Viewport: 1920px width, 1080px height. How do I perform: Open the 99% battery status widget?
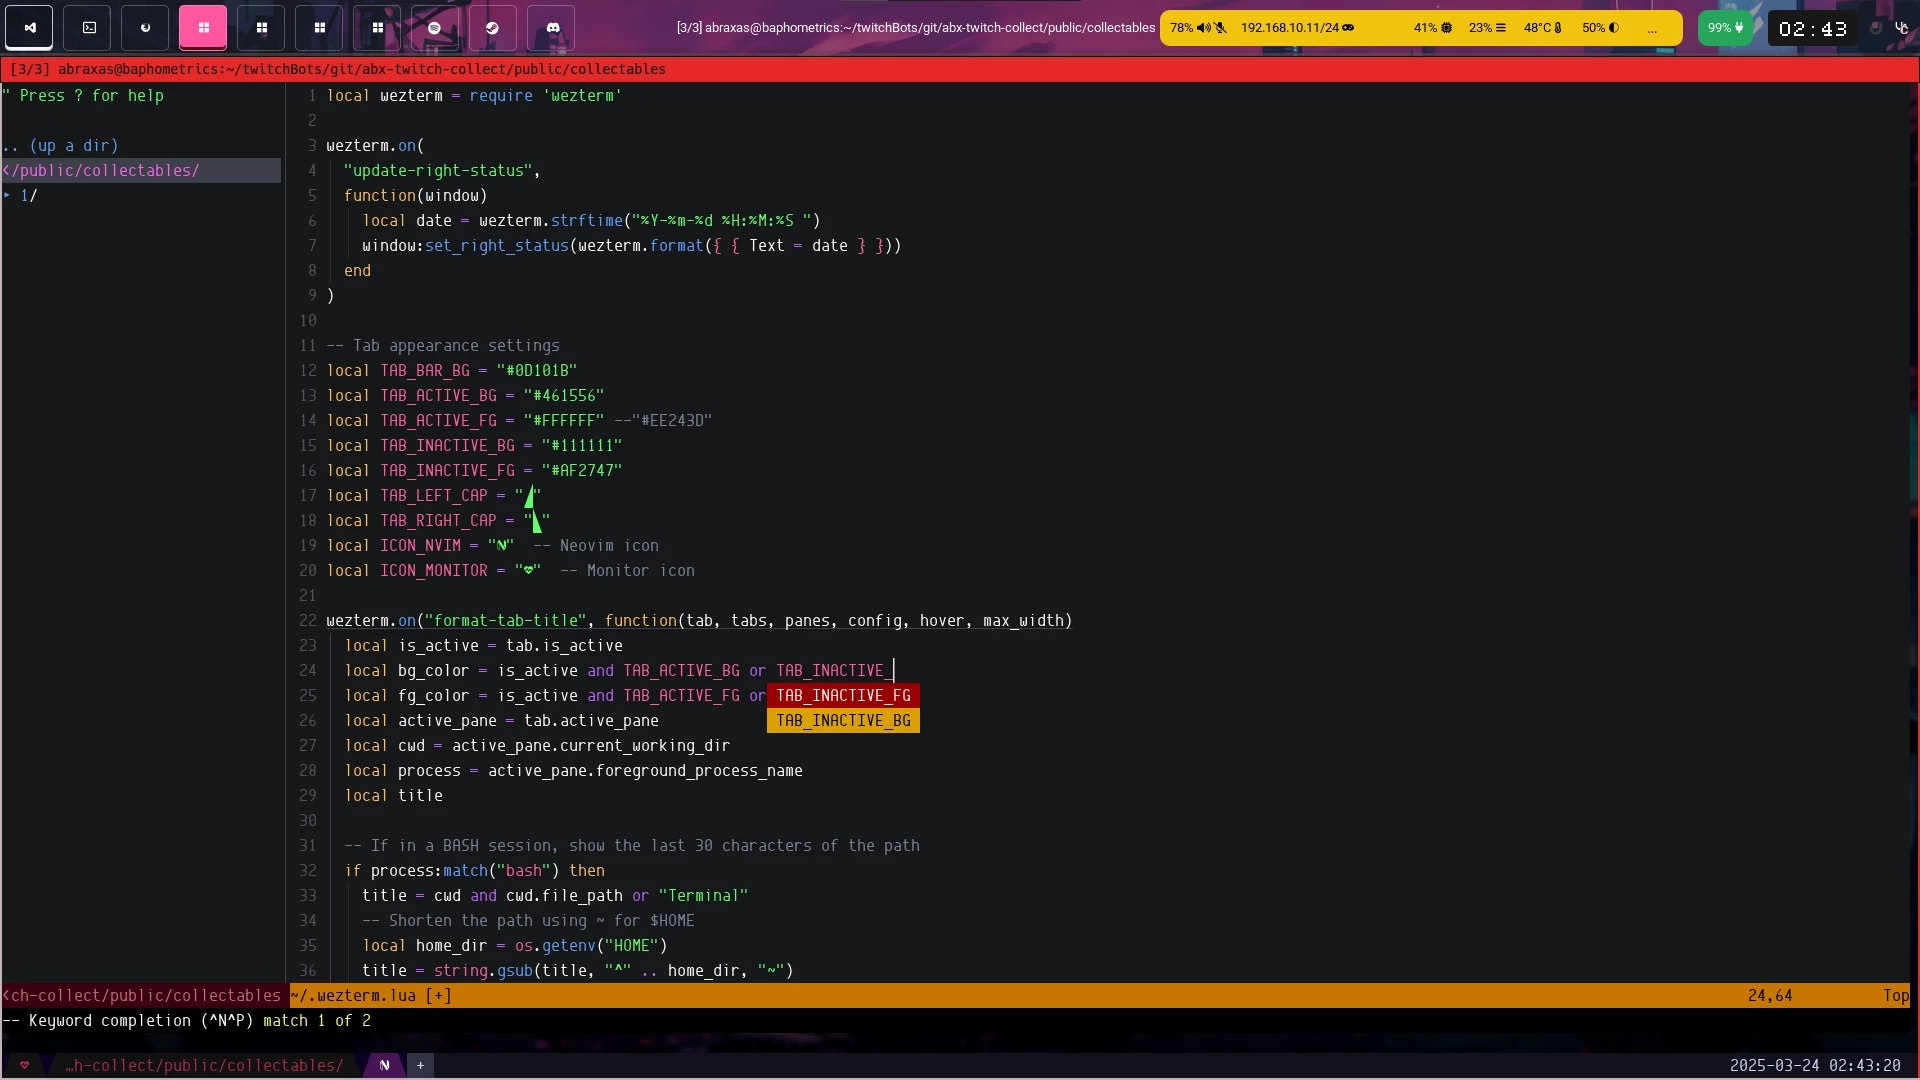tap(1725, 28)
